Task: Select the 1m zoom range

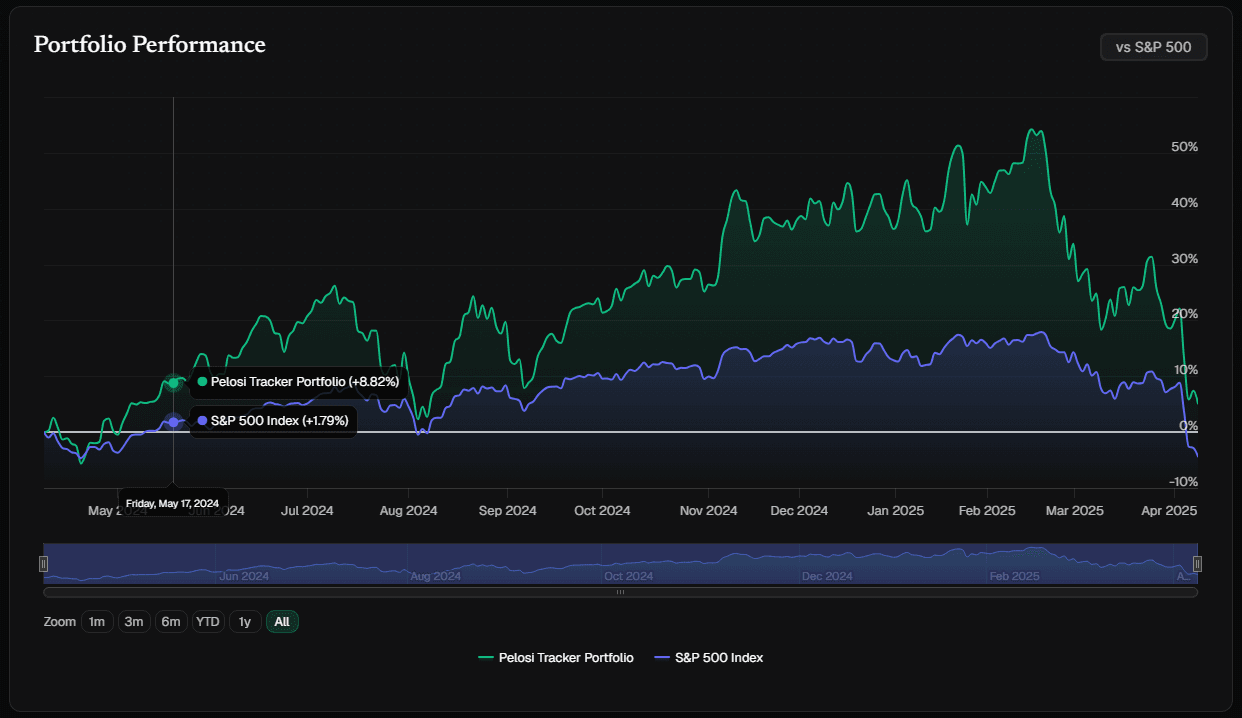Action: pyautogui.click(x=97, y=622)
